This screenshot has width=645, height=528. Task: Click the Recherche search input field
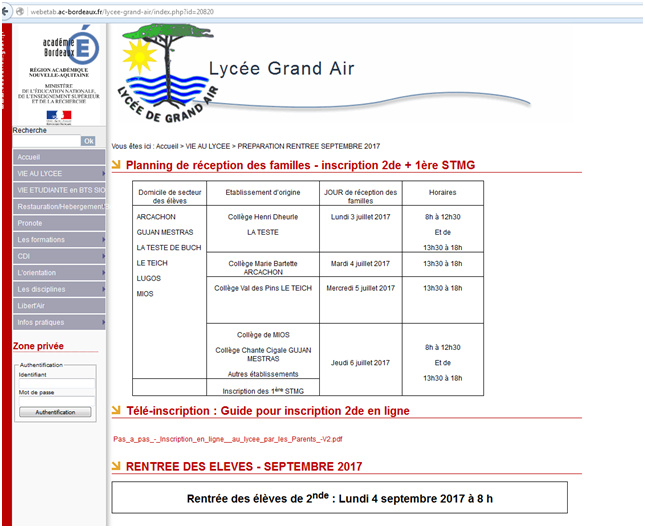46,141
